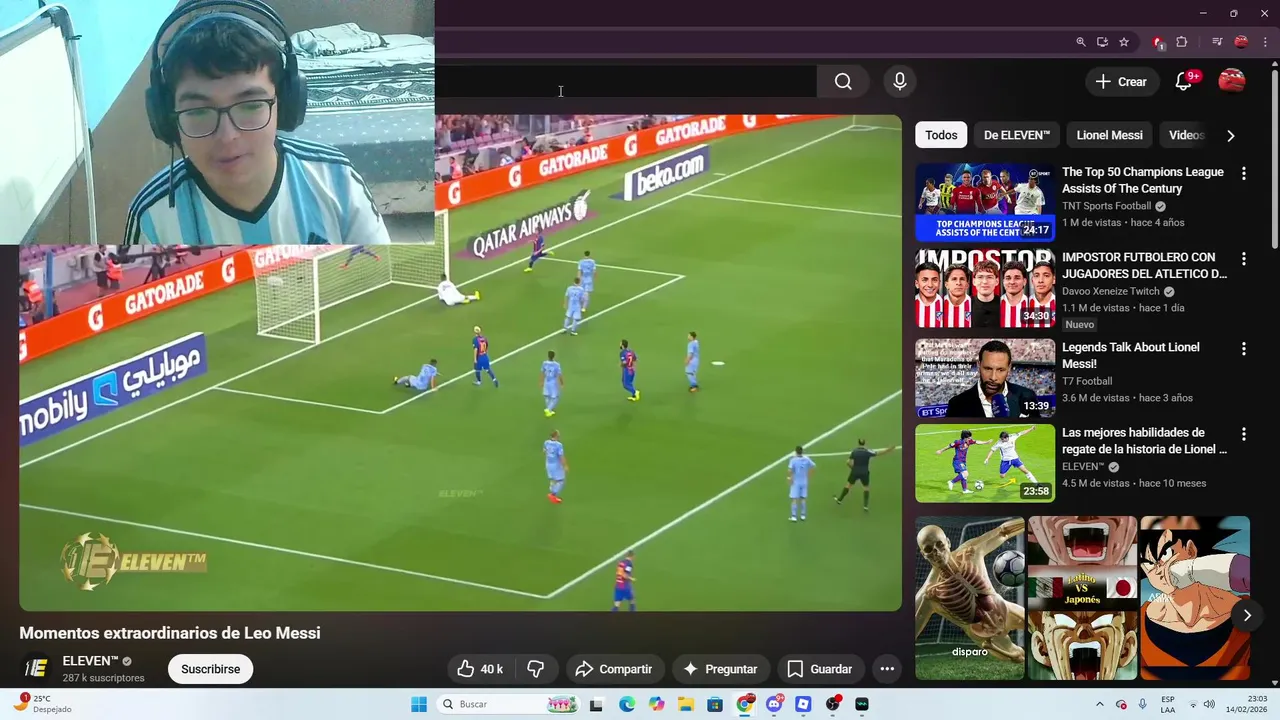Image resolution: width=1280 pixels, height=720 pixels.
Task: Open the browser extensions puzzle icon
Action: tap(1182, 42)
